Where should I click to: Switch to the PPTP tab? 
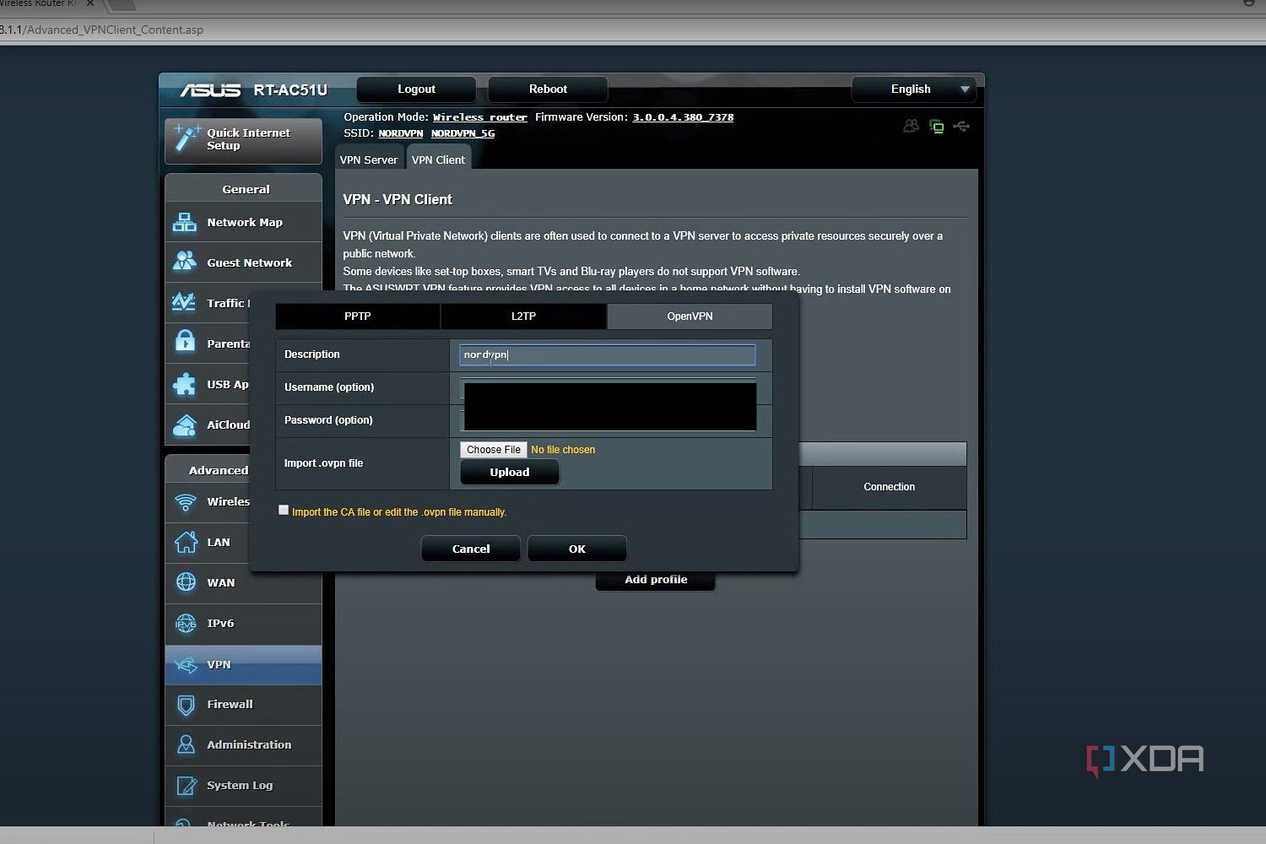(x=357, y=316)
